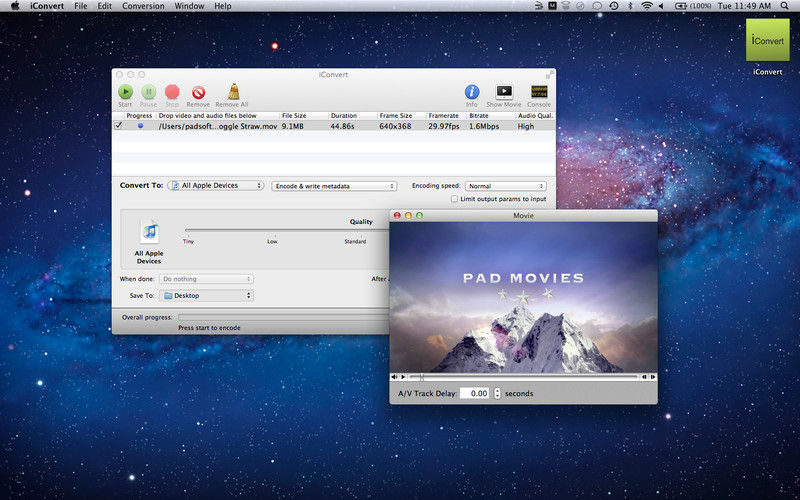Click the All Apple Devices preset icon
Viewport: 800px width, 500px height.
pyautogui.click(x=149, y=232)
